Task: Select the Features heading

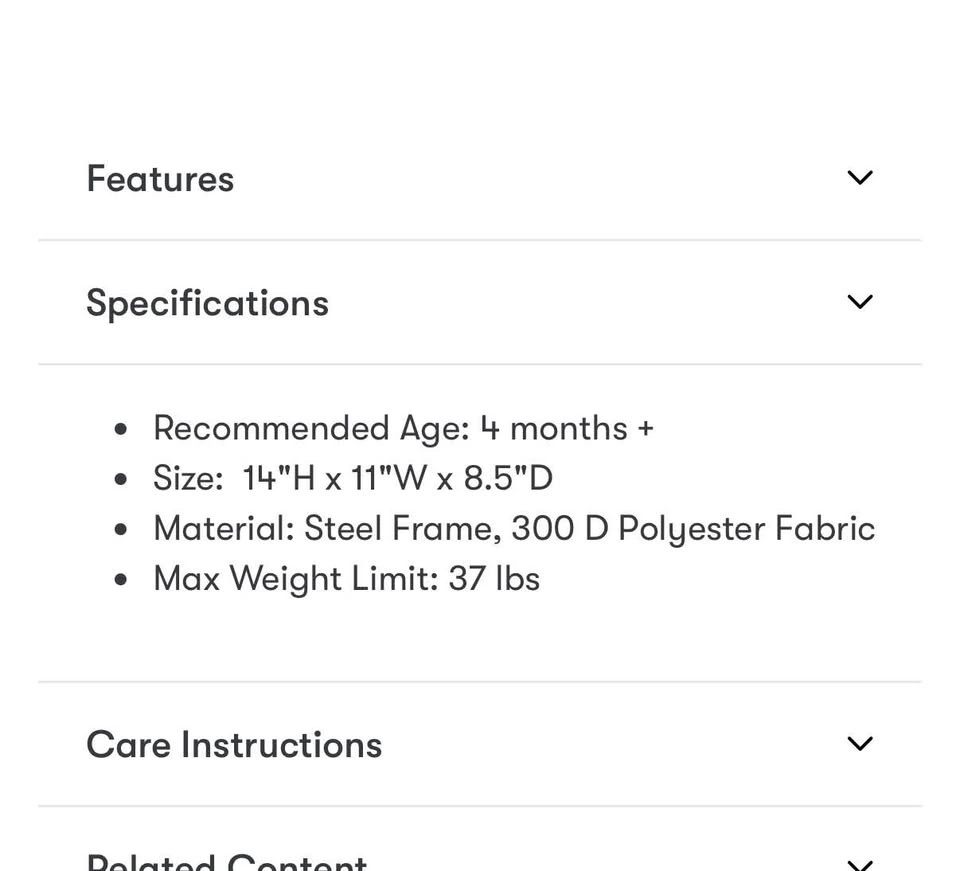Action: pyautogui.click(x=160, y=179)
